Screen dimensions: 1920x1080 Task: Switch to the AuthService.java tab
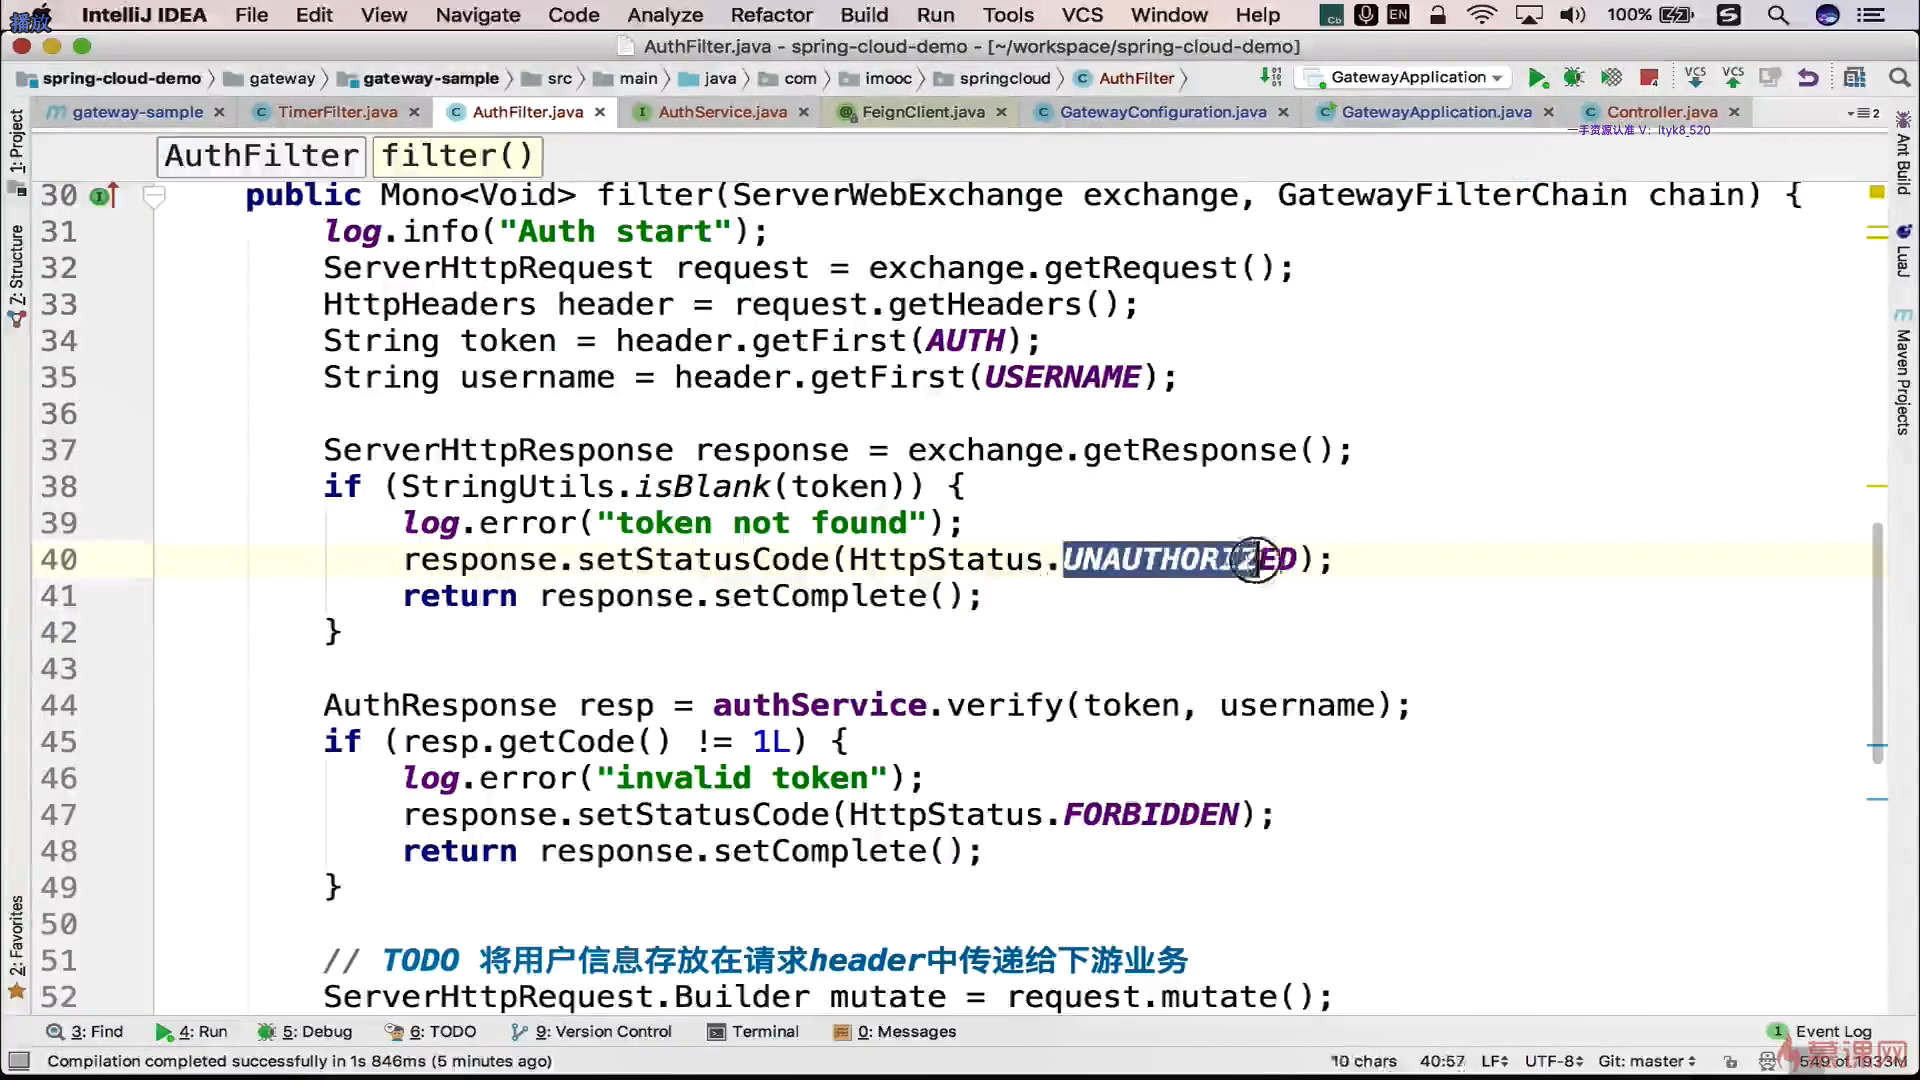point(721,112)
